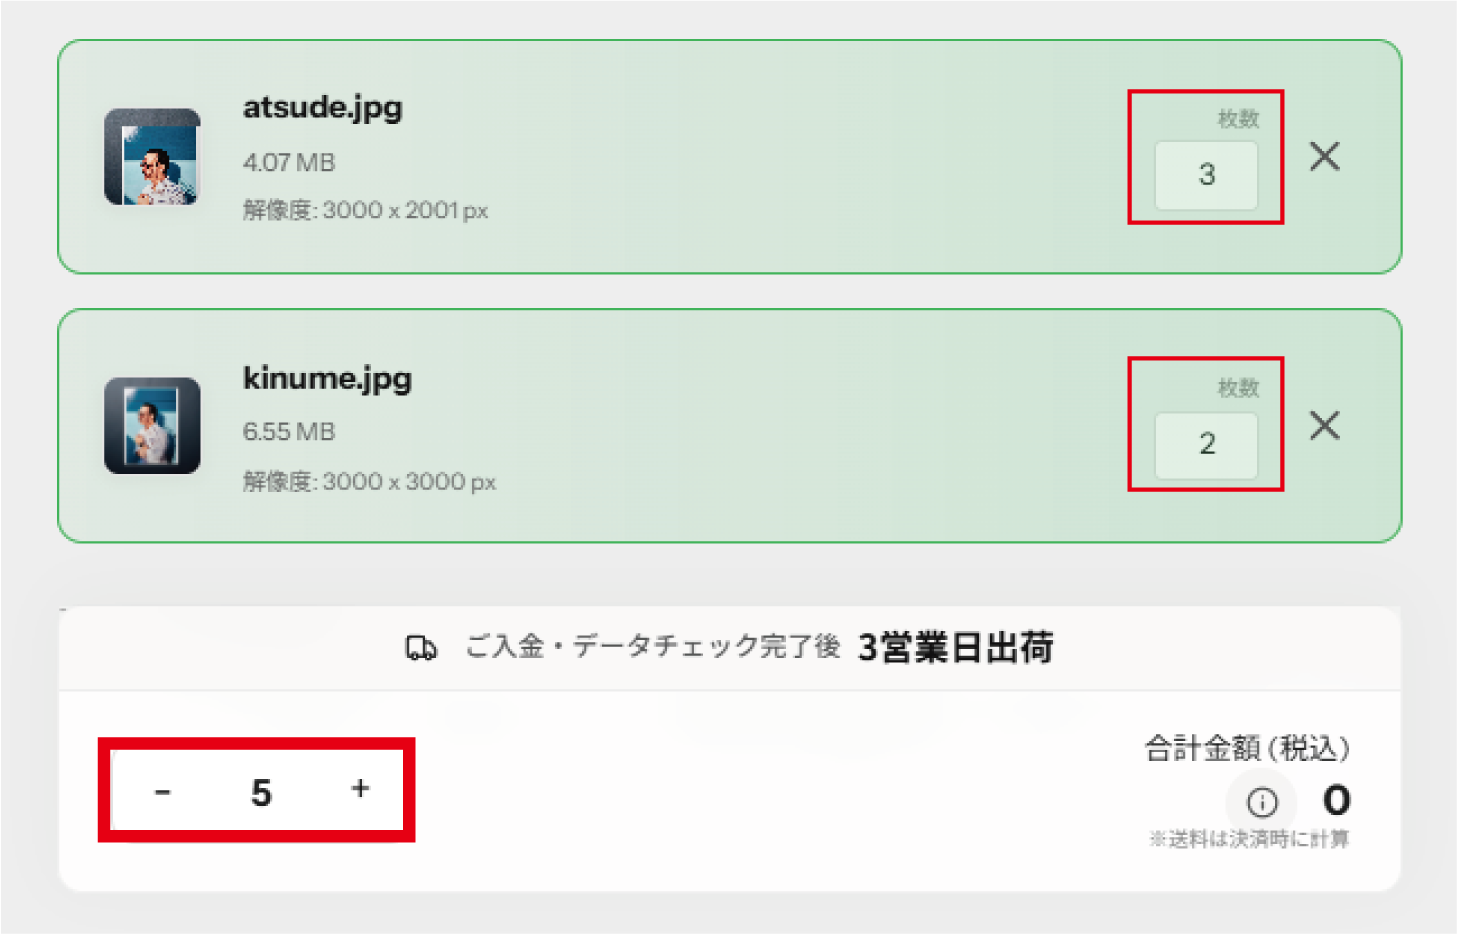Image resolution: width=1457 pixels, height=934 pixels.
Task: Select the kinume.jpg file name
Action: 327,379
